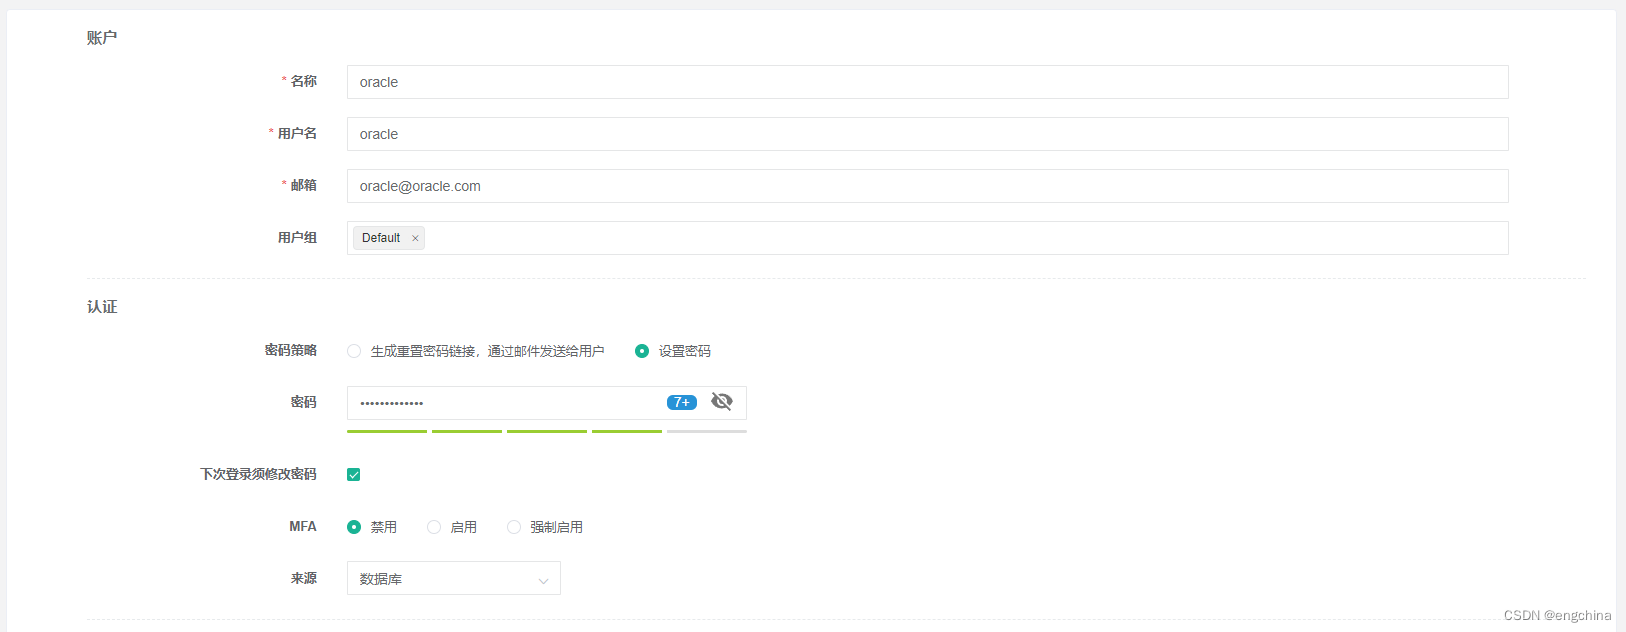
Task: Toggle password visibility eye icon
Action: [722, 401]
